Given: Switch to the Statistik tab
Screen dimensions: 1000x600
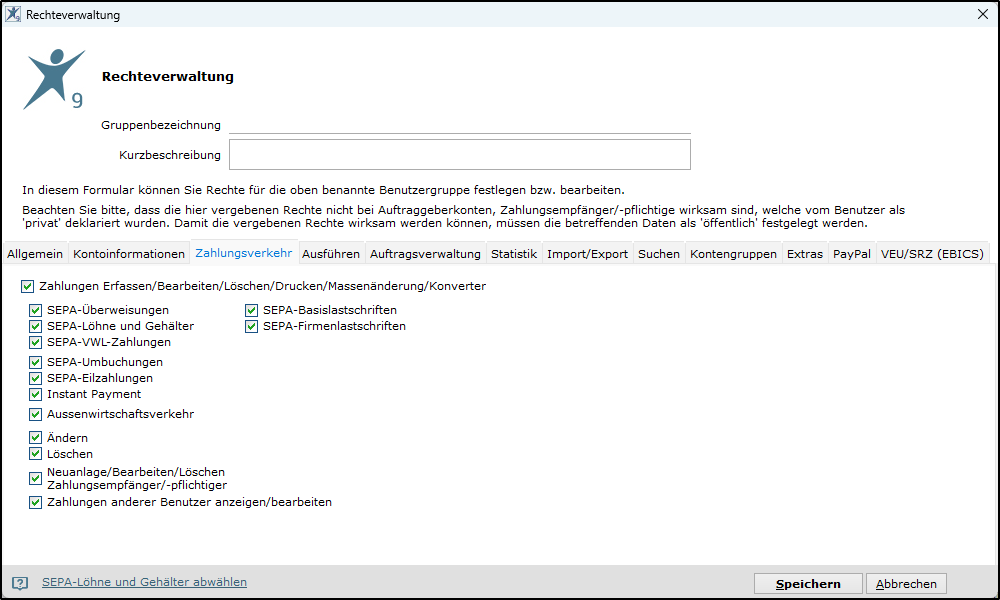Looking at the screenshot, I should (514, 254).
